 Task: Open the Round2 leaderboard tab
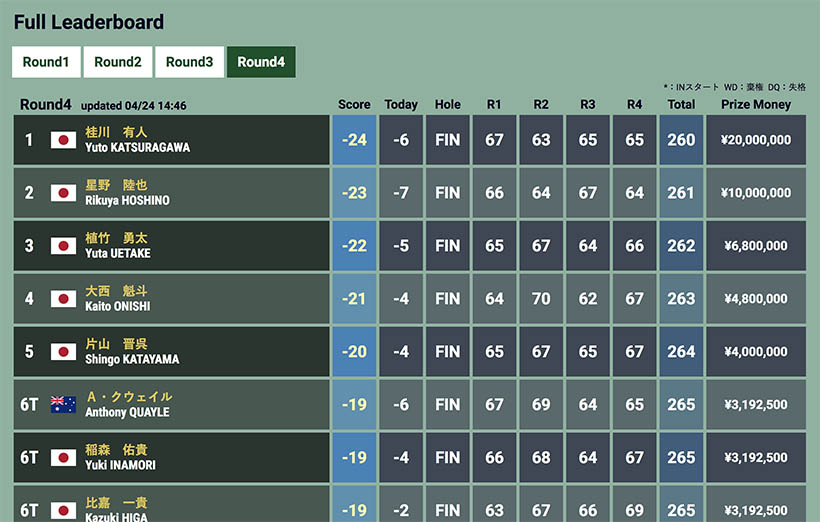point(118,62)
